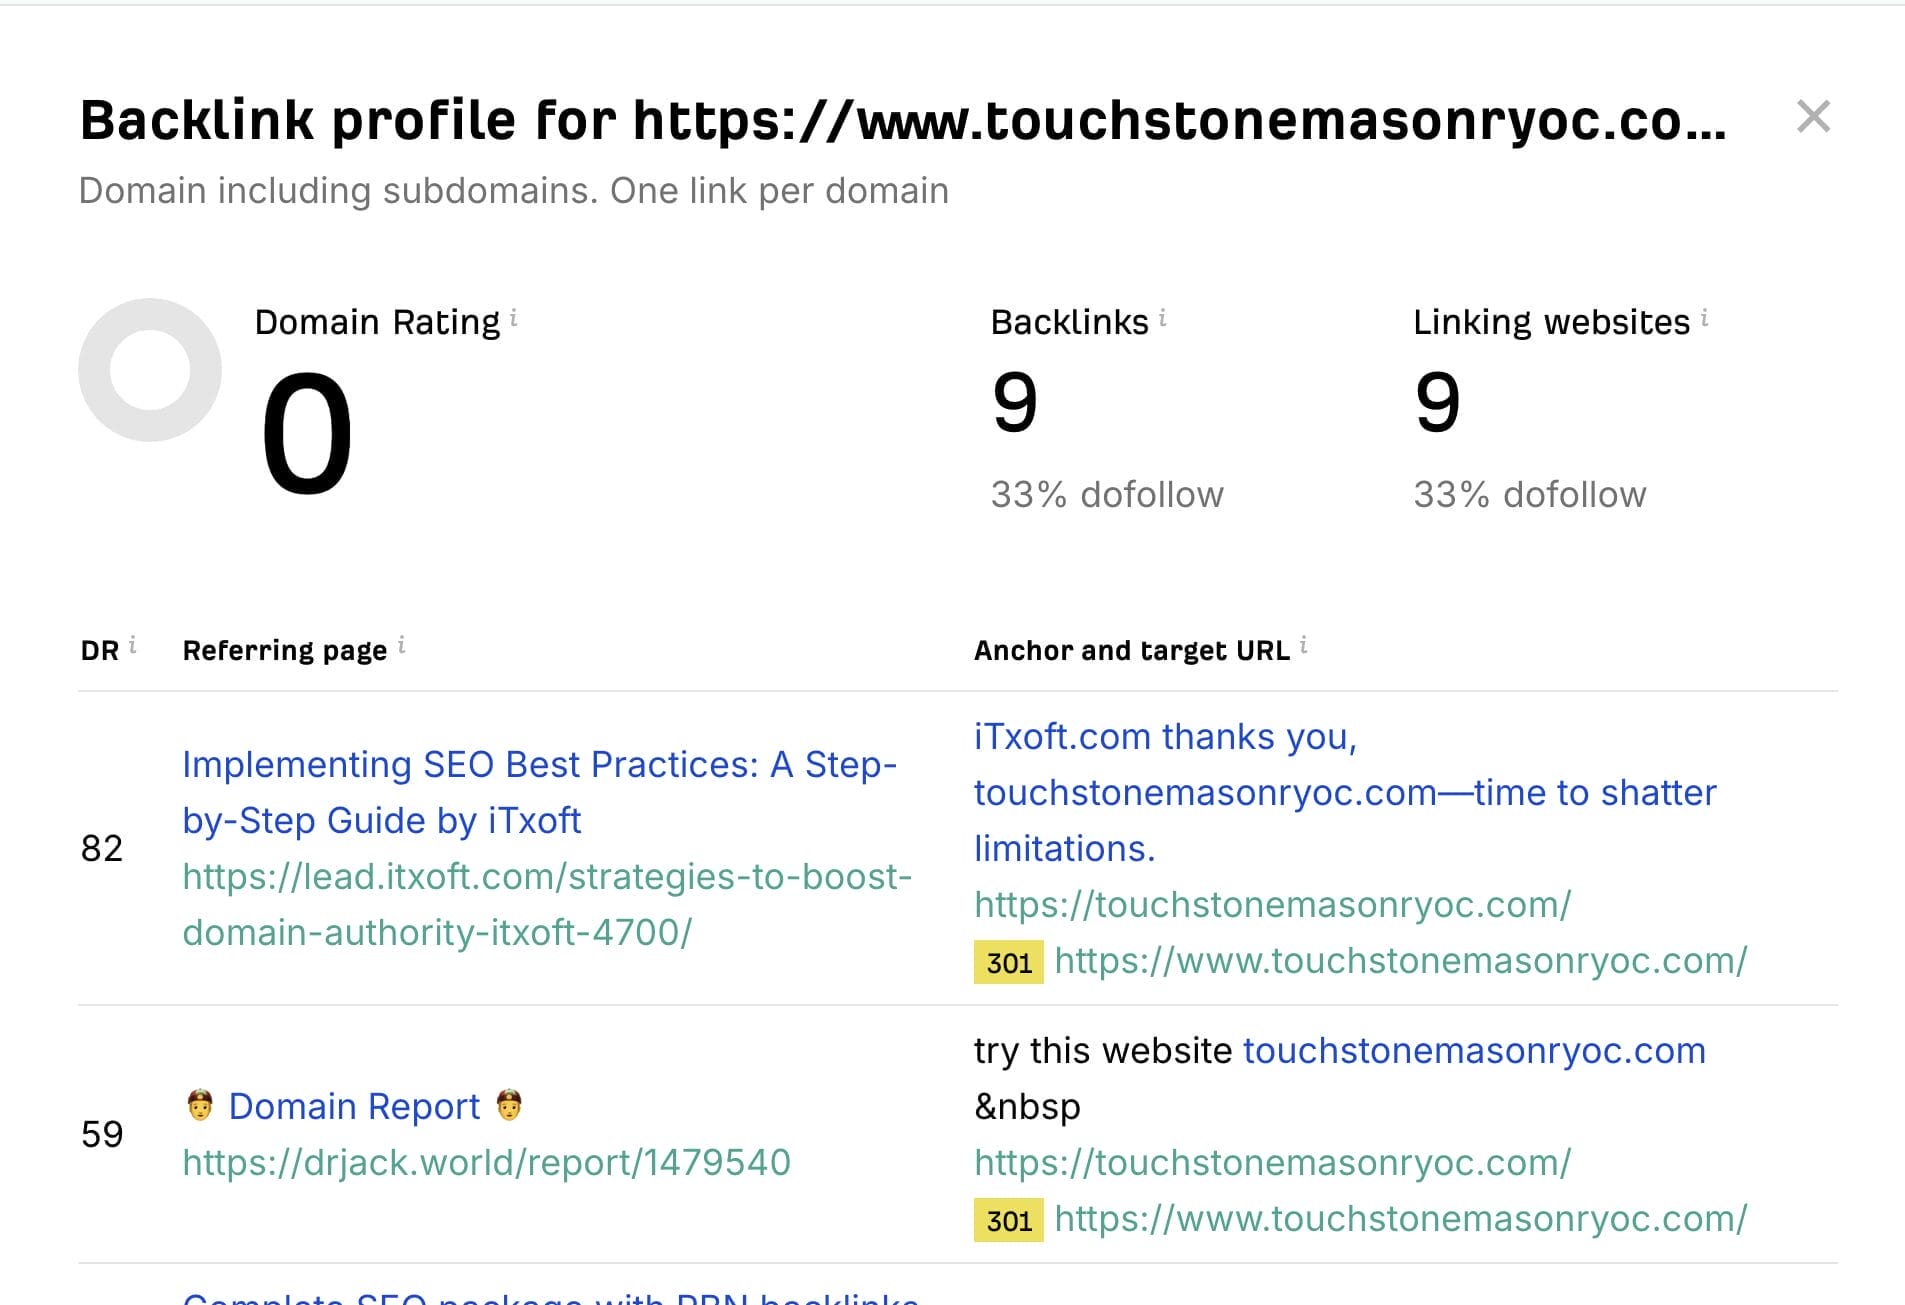This screenshot has width=1905, height=1305.
Task: Open touchstonemasonryoc.com target URL in first row
Action: [x=1271, y=905]
